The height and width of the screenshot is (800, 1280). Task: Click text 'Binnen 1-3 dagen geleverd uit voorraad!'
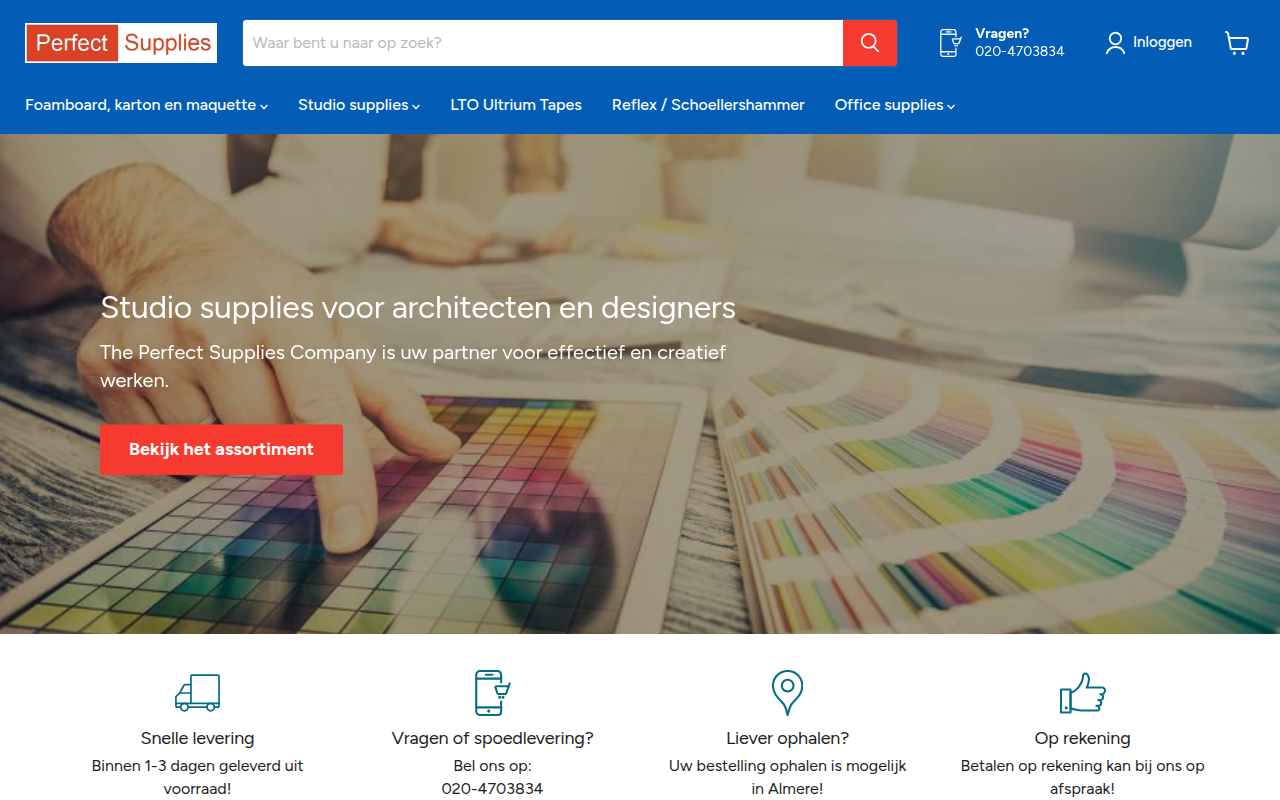coord(197,777)
